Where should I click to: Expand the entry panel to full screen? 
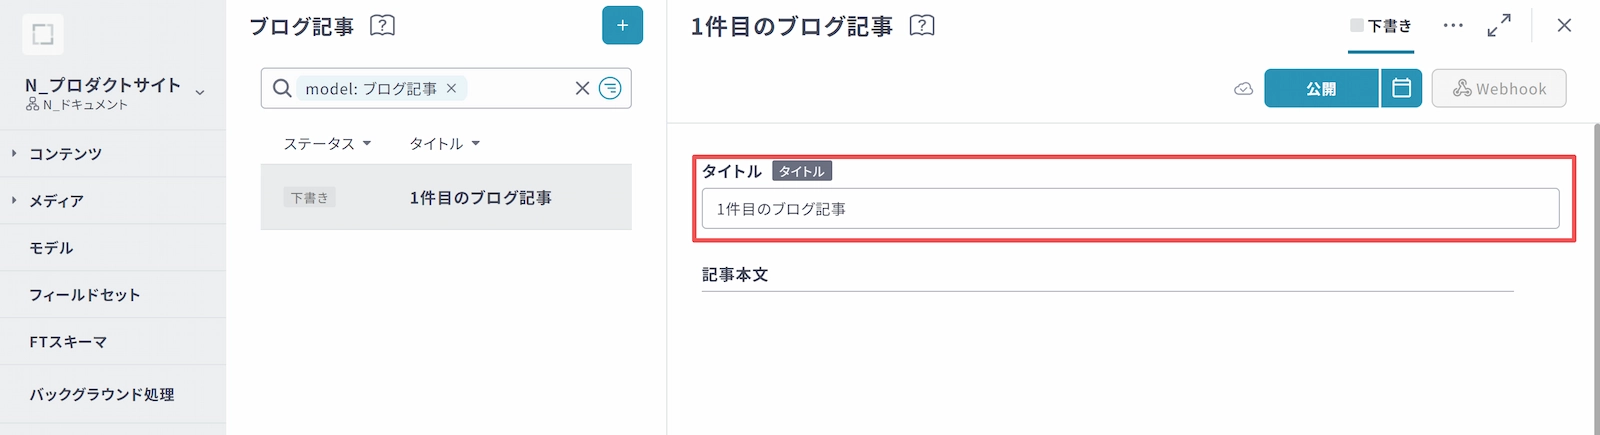[1498, 26]
